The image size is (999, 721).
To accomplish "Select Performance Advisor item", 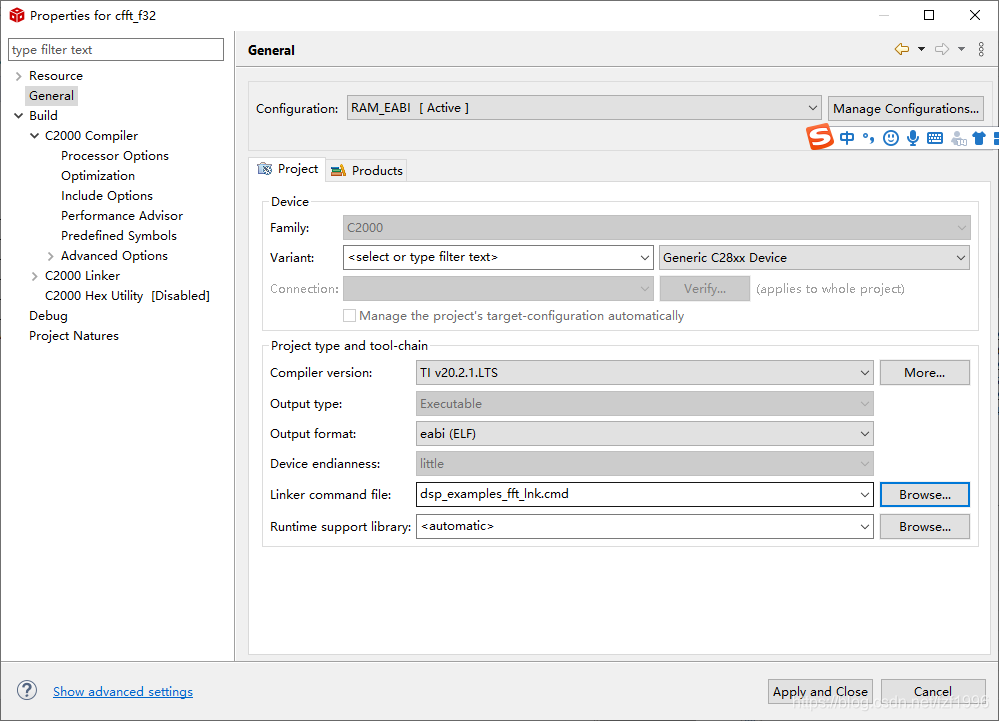I will [x=122, y=215].
